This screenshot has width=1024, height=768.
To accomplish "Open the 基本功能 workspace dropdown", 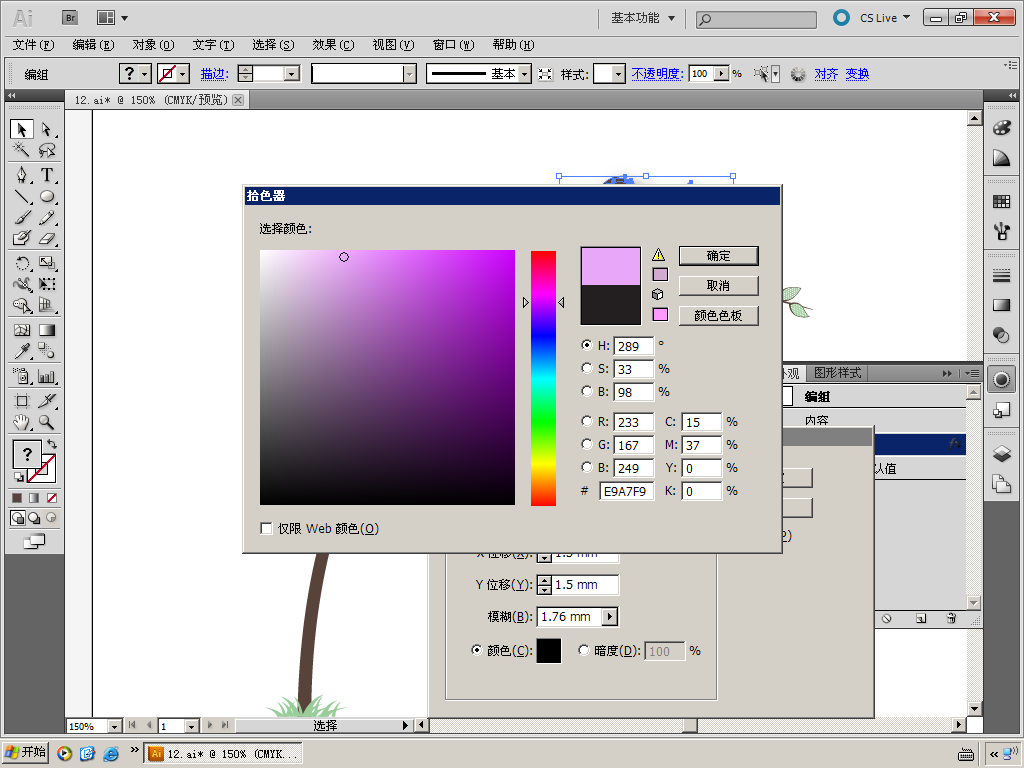I will coord(643,18).
